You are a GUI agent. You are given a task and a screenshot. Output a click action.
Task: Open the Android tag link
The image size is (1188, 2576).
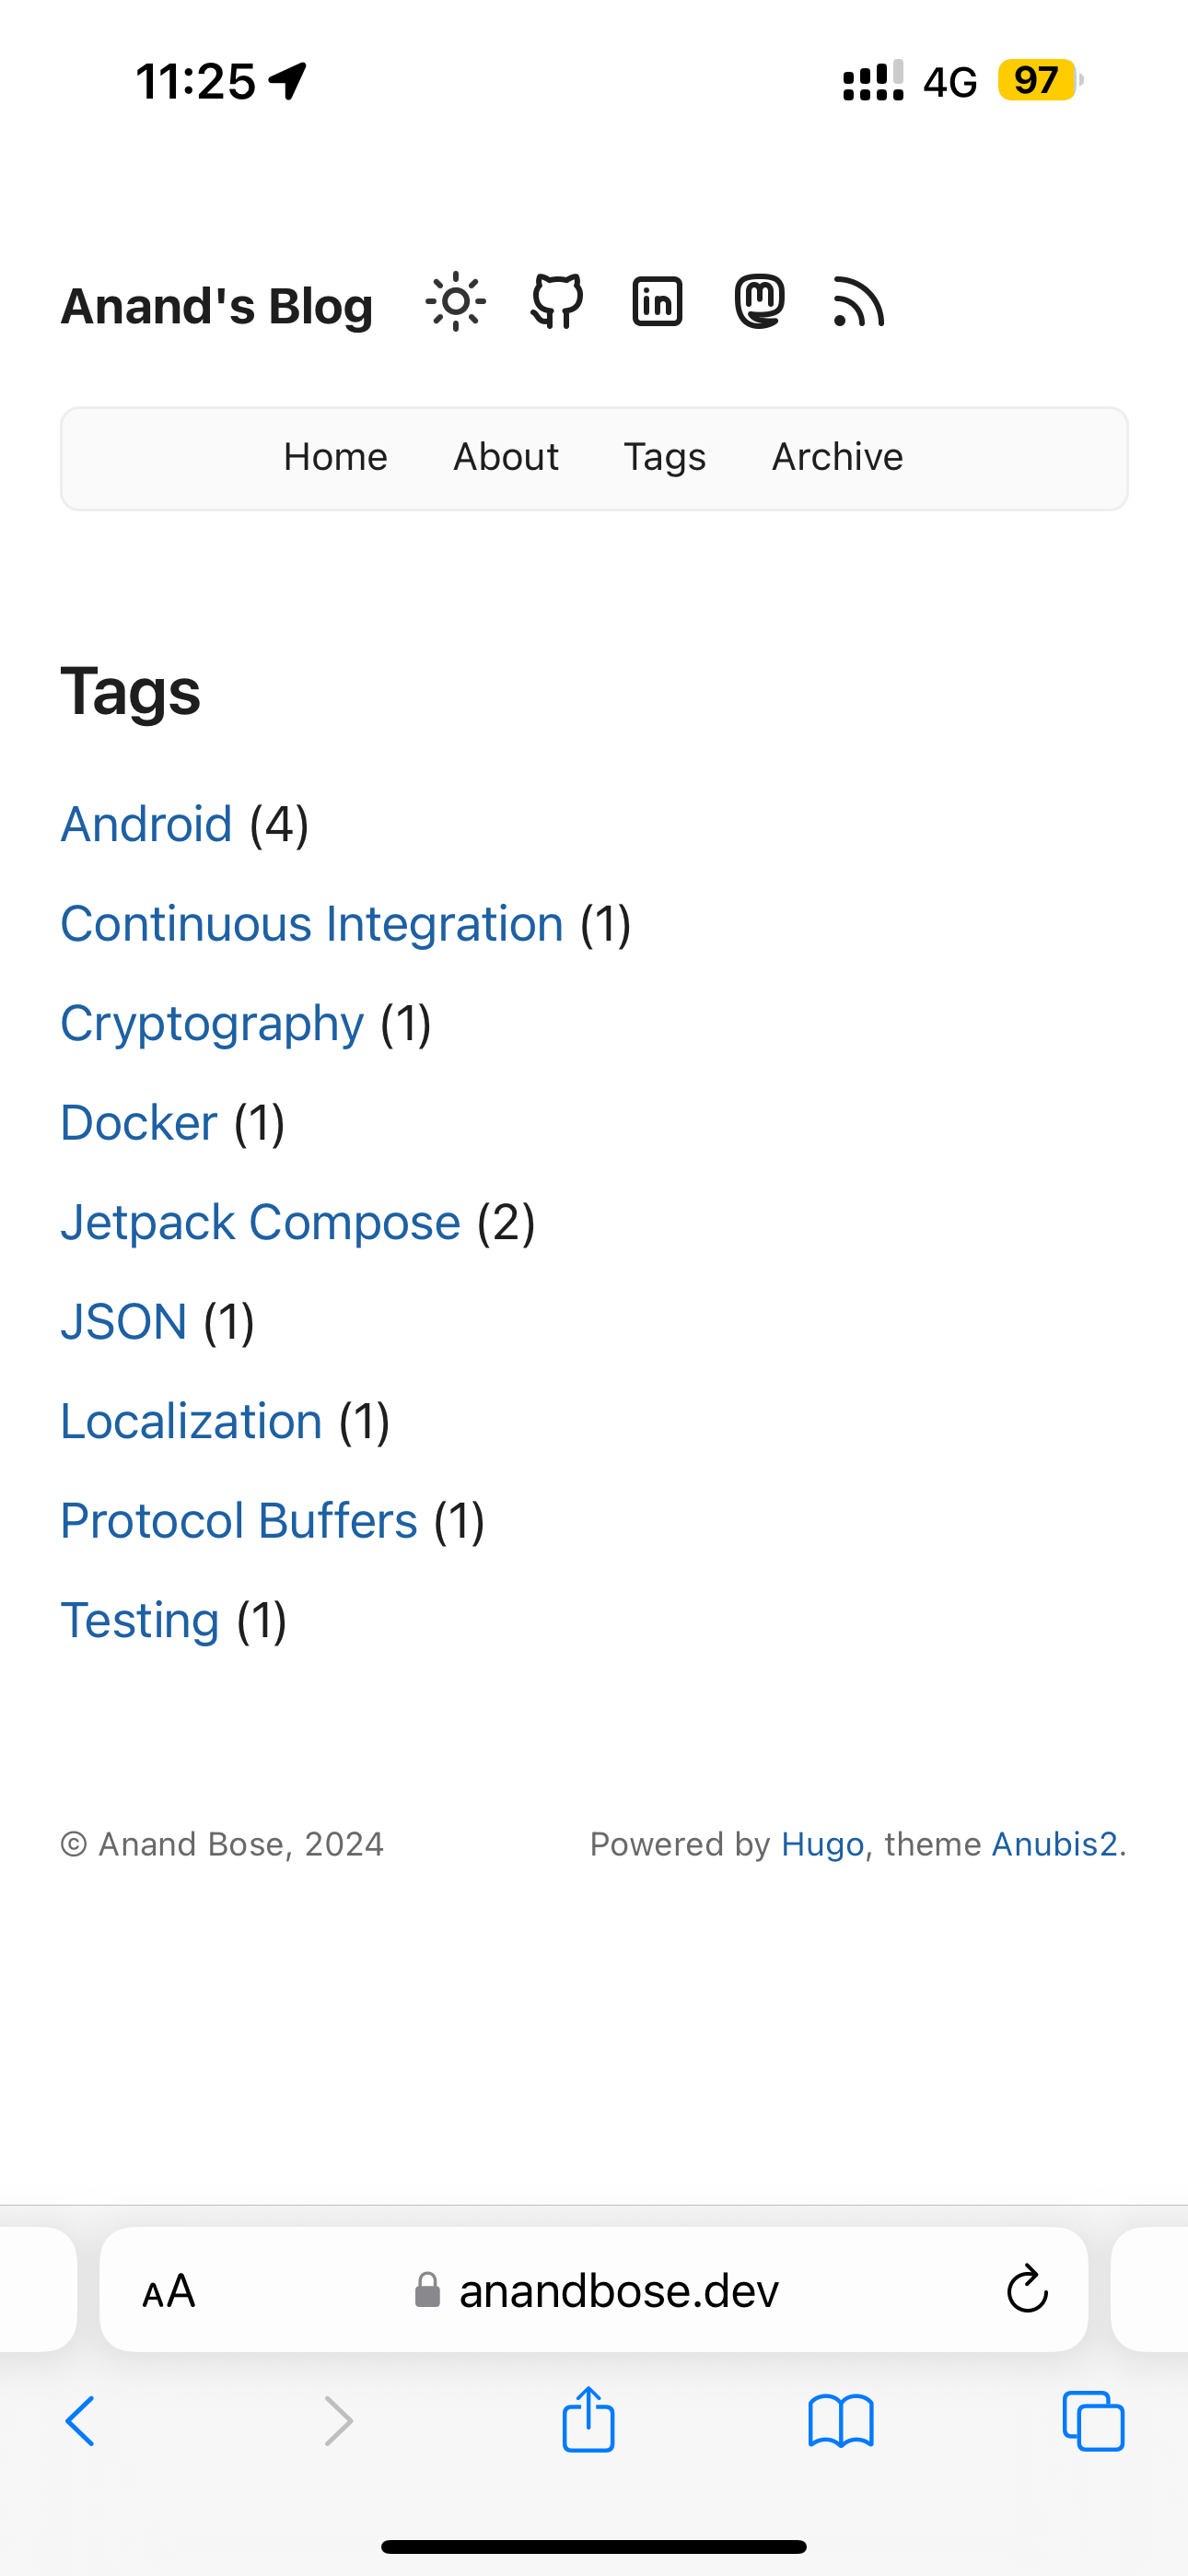pyautogui.click(x=147, y=825)
